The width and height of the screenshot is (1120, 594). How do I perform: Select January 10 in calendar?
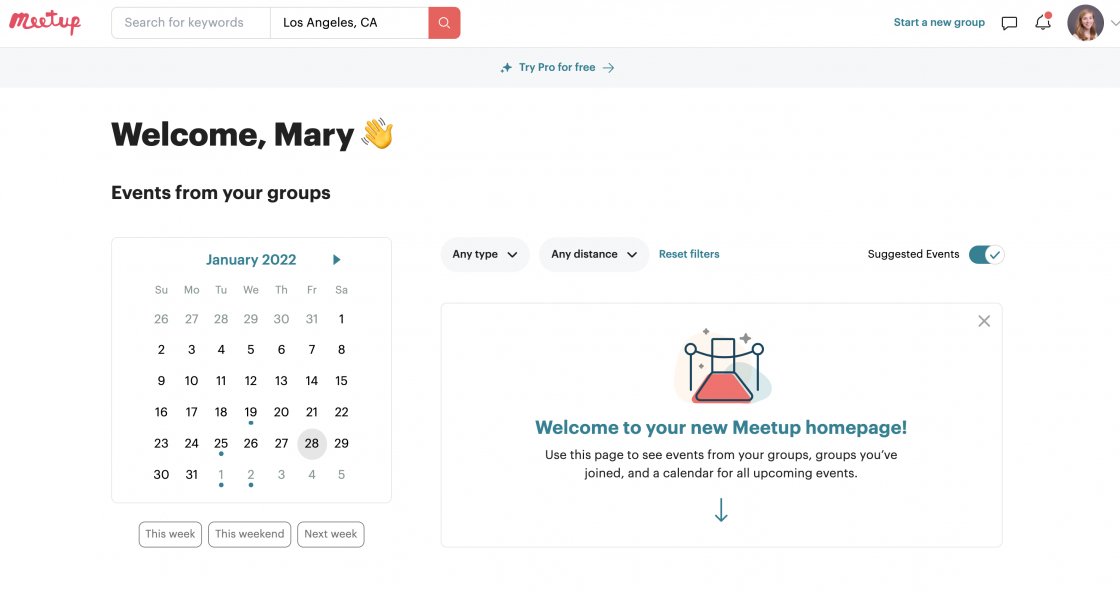pos(191,381)
